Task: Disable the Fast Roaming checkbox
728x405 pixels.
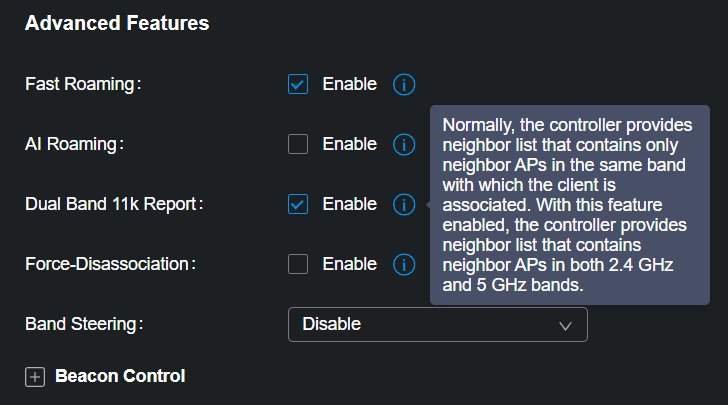Action: tap(298, 84)
